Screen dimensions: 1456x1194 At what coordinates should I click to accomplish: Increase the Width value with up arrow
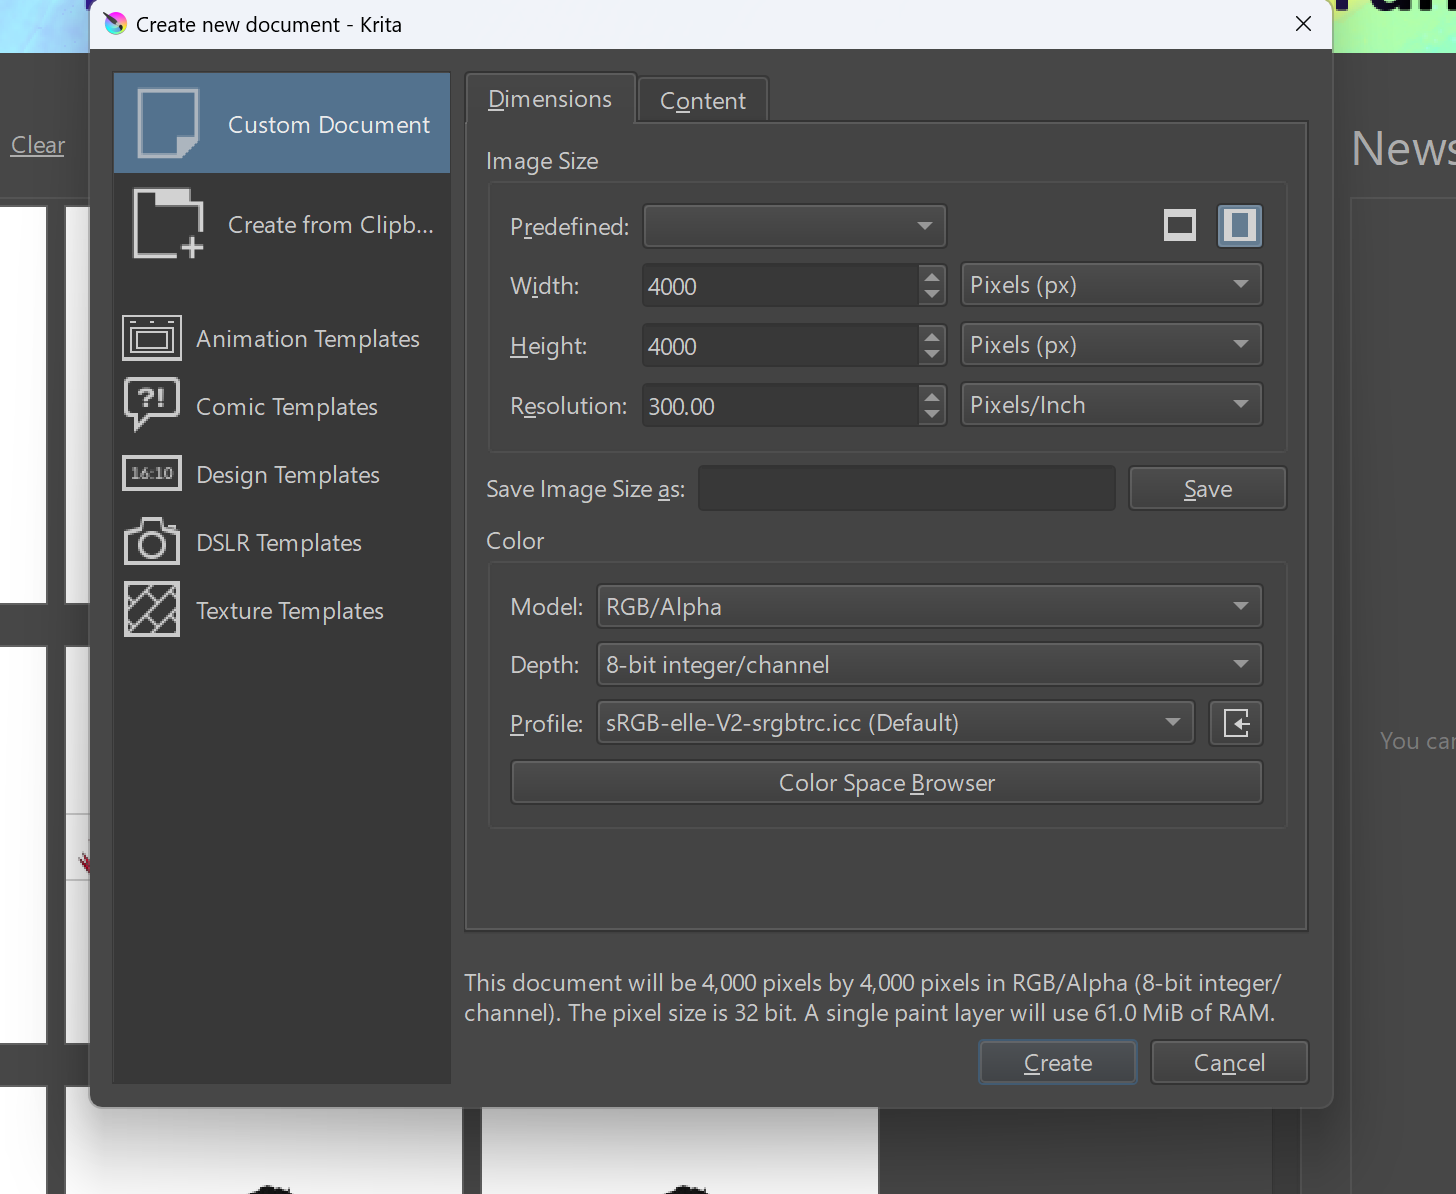pos(932,277)
